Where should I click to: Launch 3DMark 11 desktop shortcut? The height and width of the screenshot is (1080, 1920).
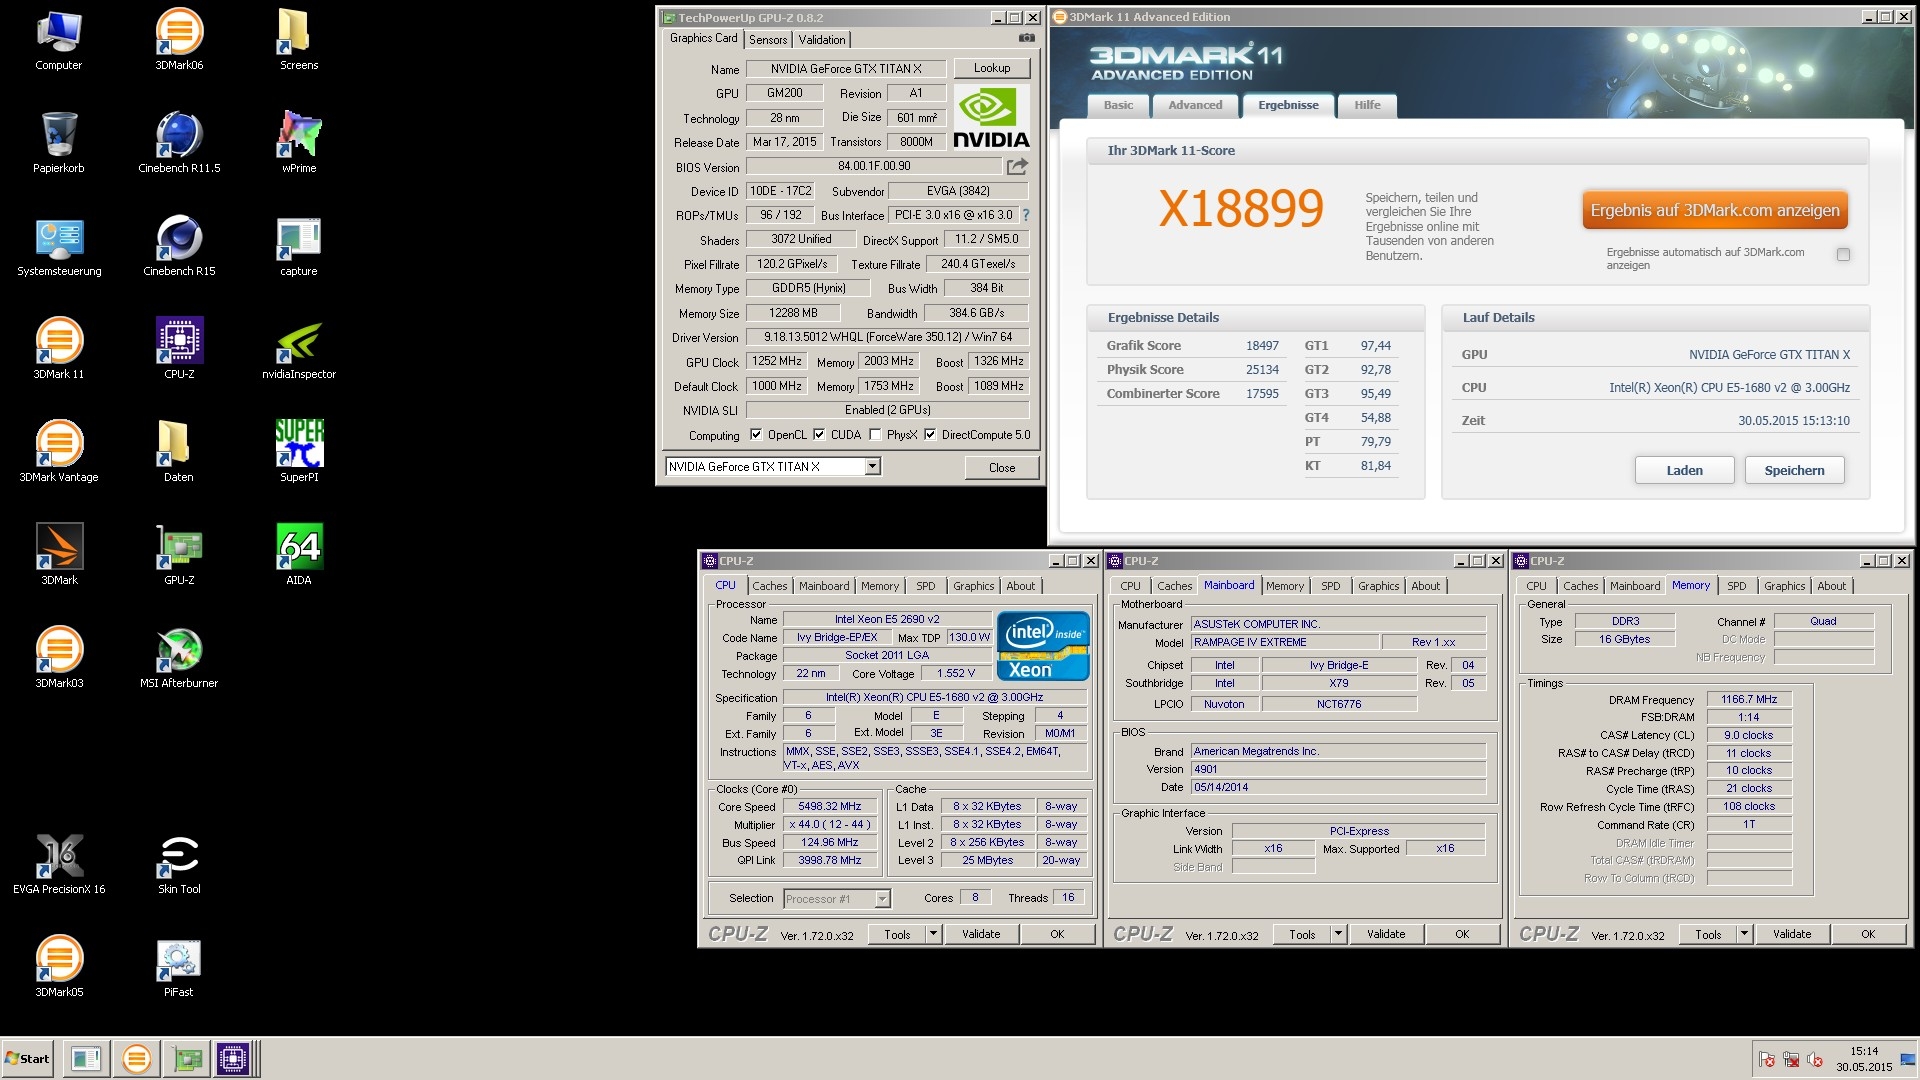click(x=59, y=349)
